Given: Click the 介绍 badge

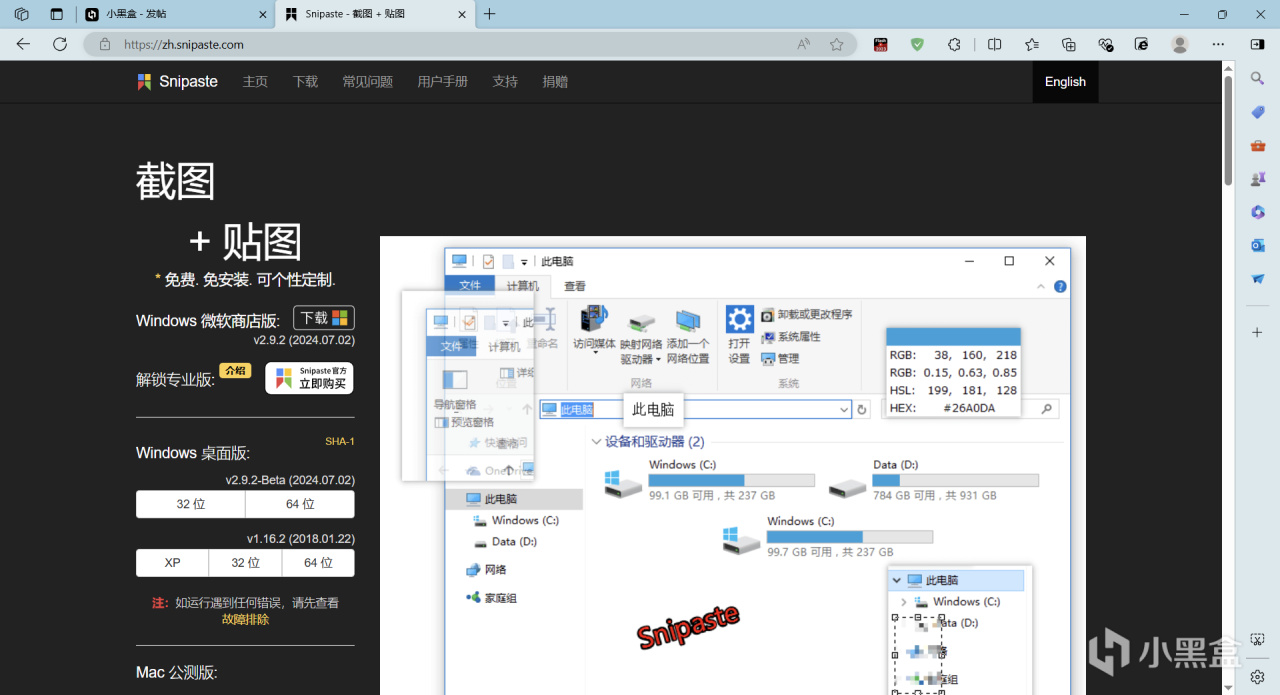Looking at the screenshot, I should [x=235, y=370].
